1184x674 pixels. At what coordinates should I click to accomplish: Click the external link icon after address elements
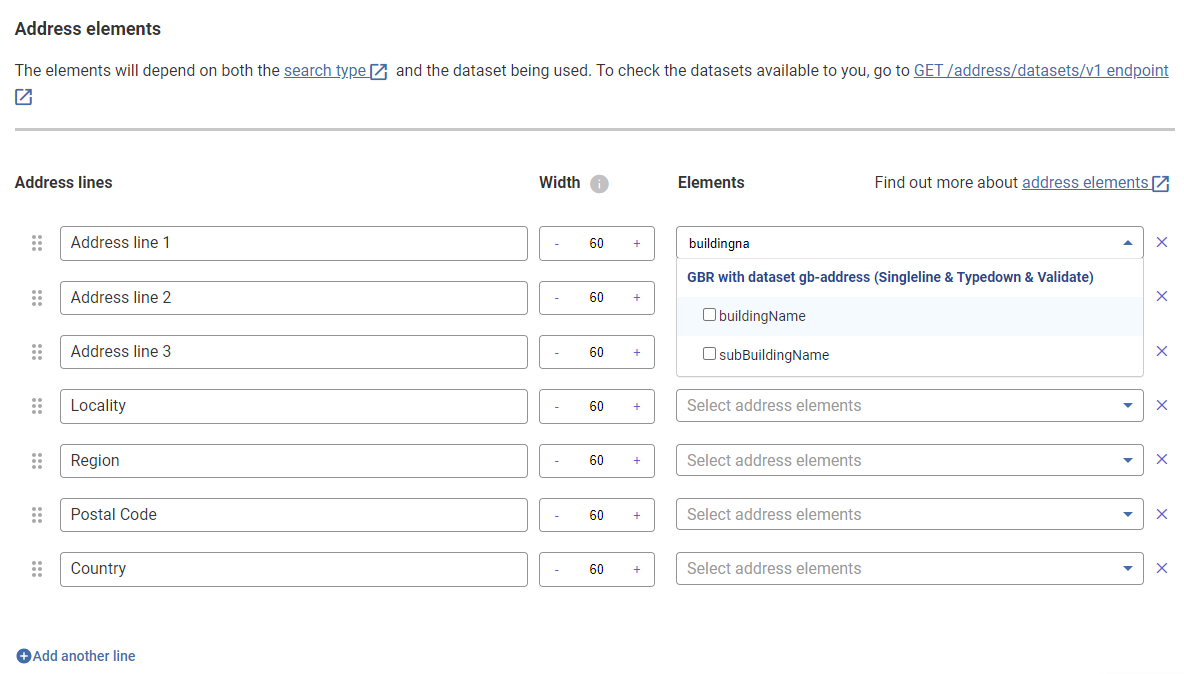pos(1159,182)
